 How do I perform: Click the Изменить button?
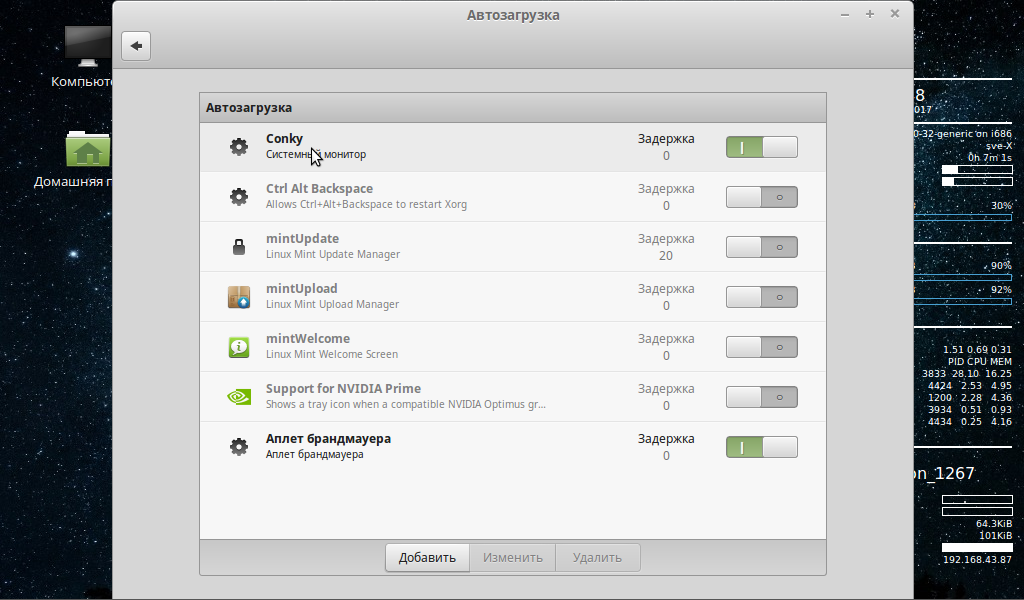tap(513, 558)
